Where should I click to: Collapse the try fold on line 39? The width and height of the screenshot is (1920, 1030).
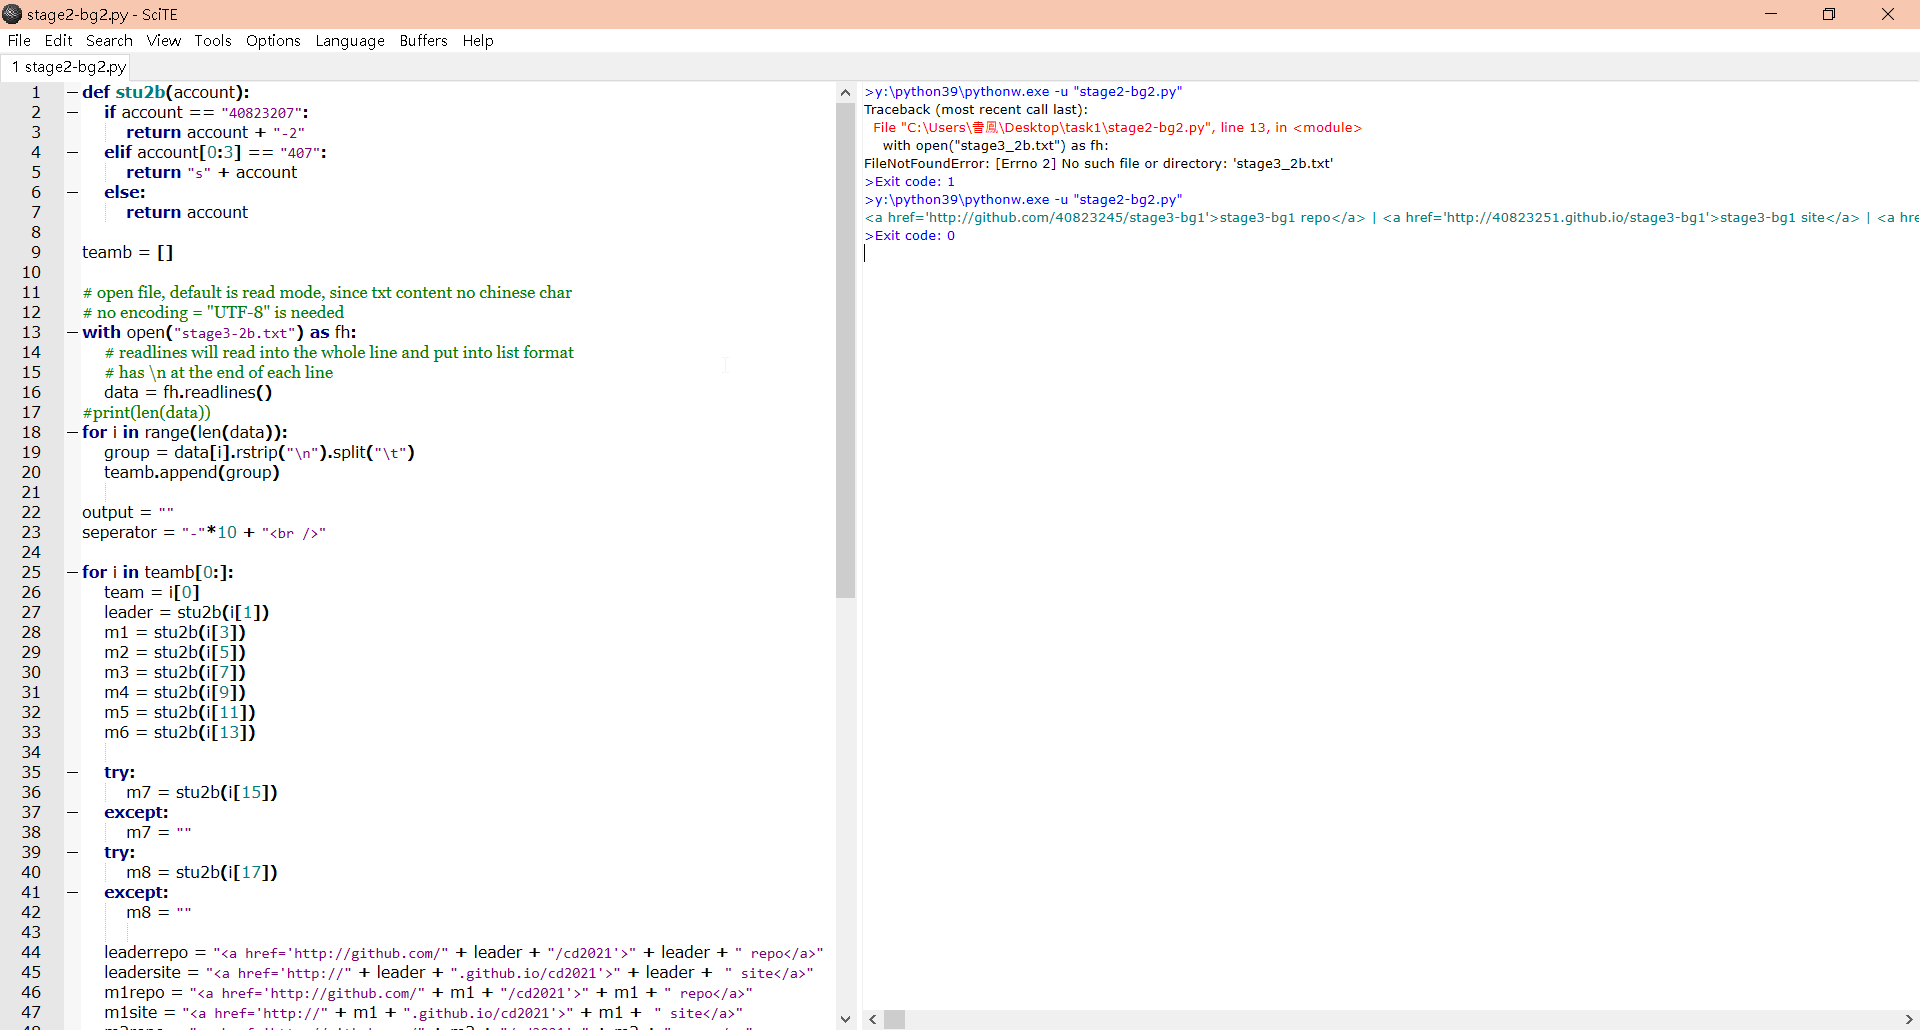tap(72, 852)
